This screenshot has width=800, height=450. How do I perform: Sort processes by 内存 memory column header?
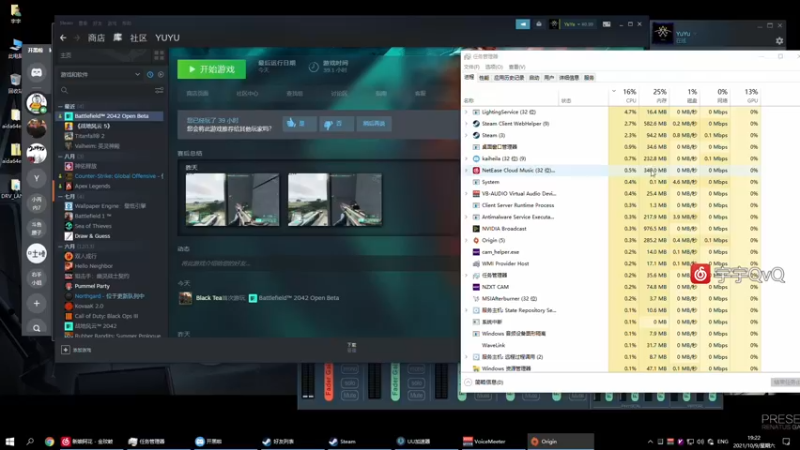654,95
